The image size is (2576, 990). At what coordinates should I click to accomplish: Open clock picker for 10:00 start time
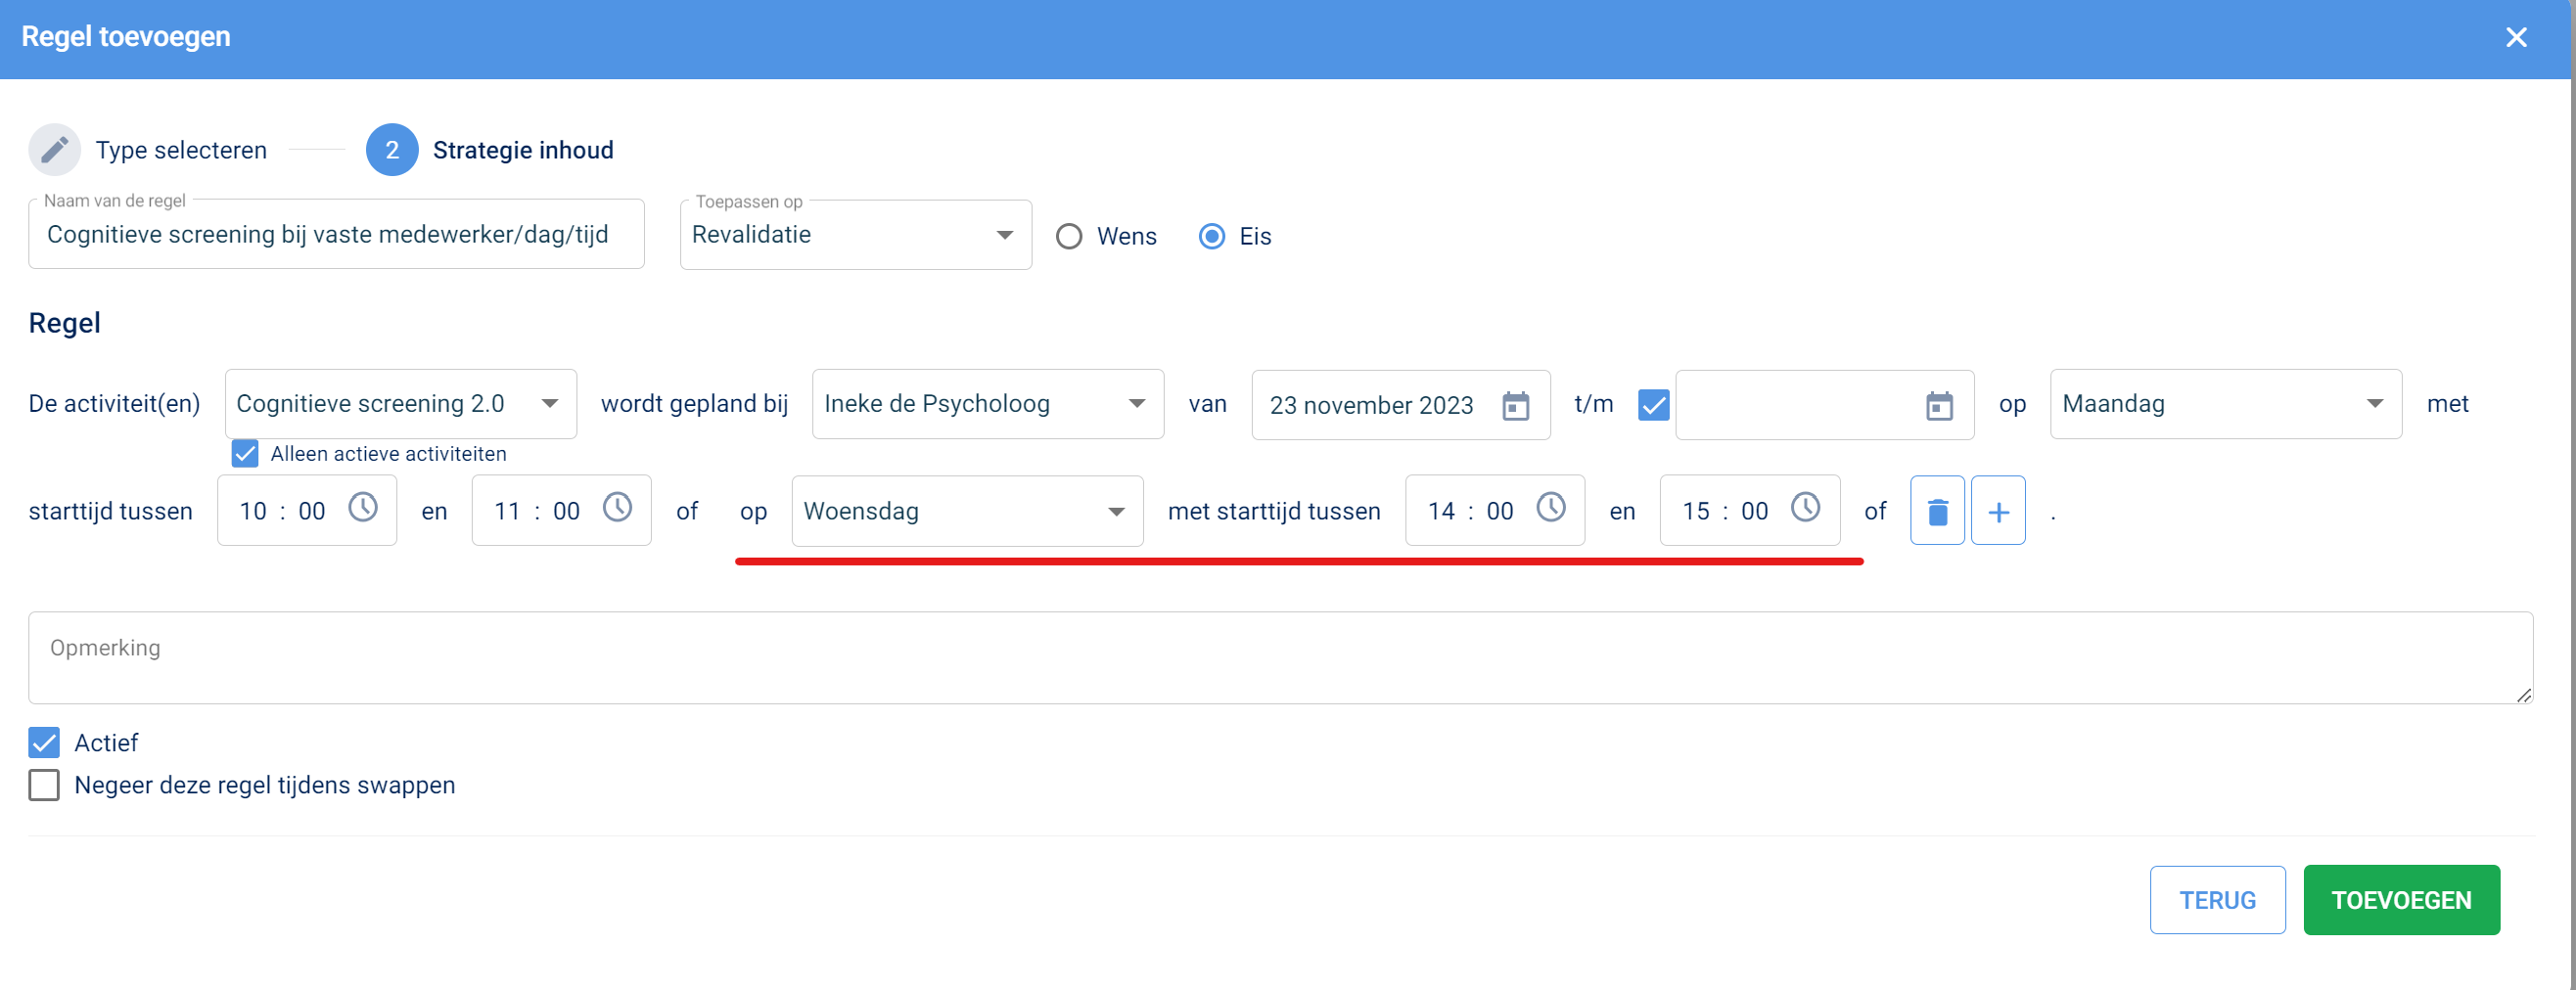pos(363,508)
